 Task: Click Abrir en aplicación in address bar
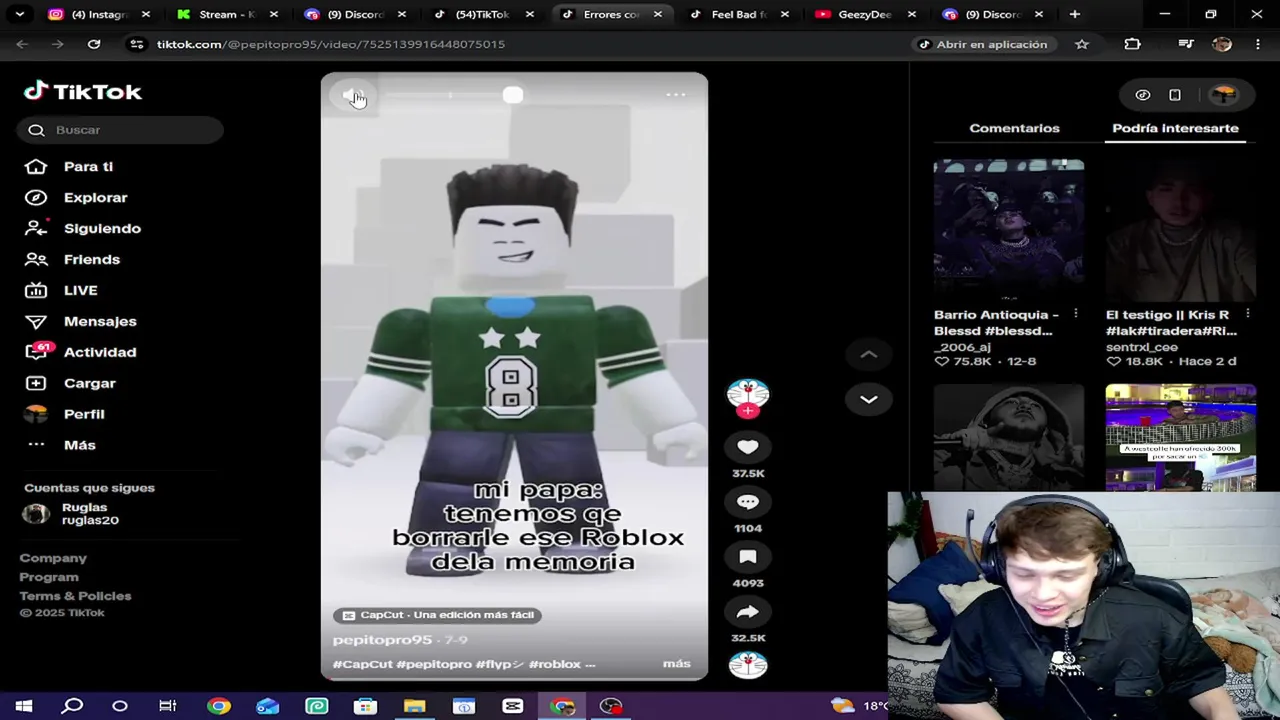(983, 44)
